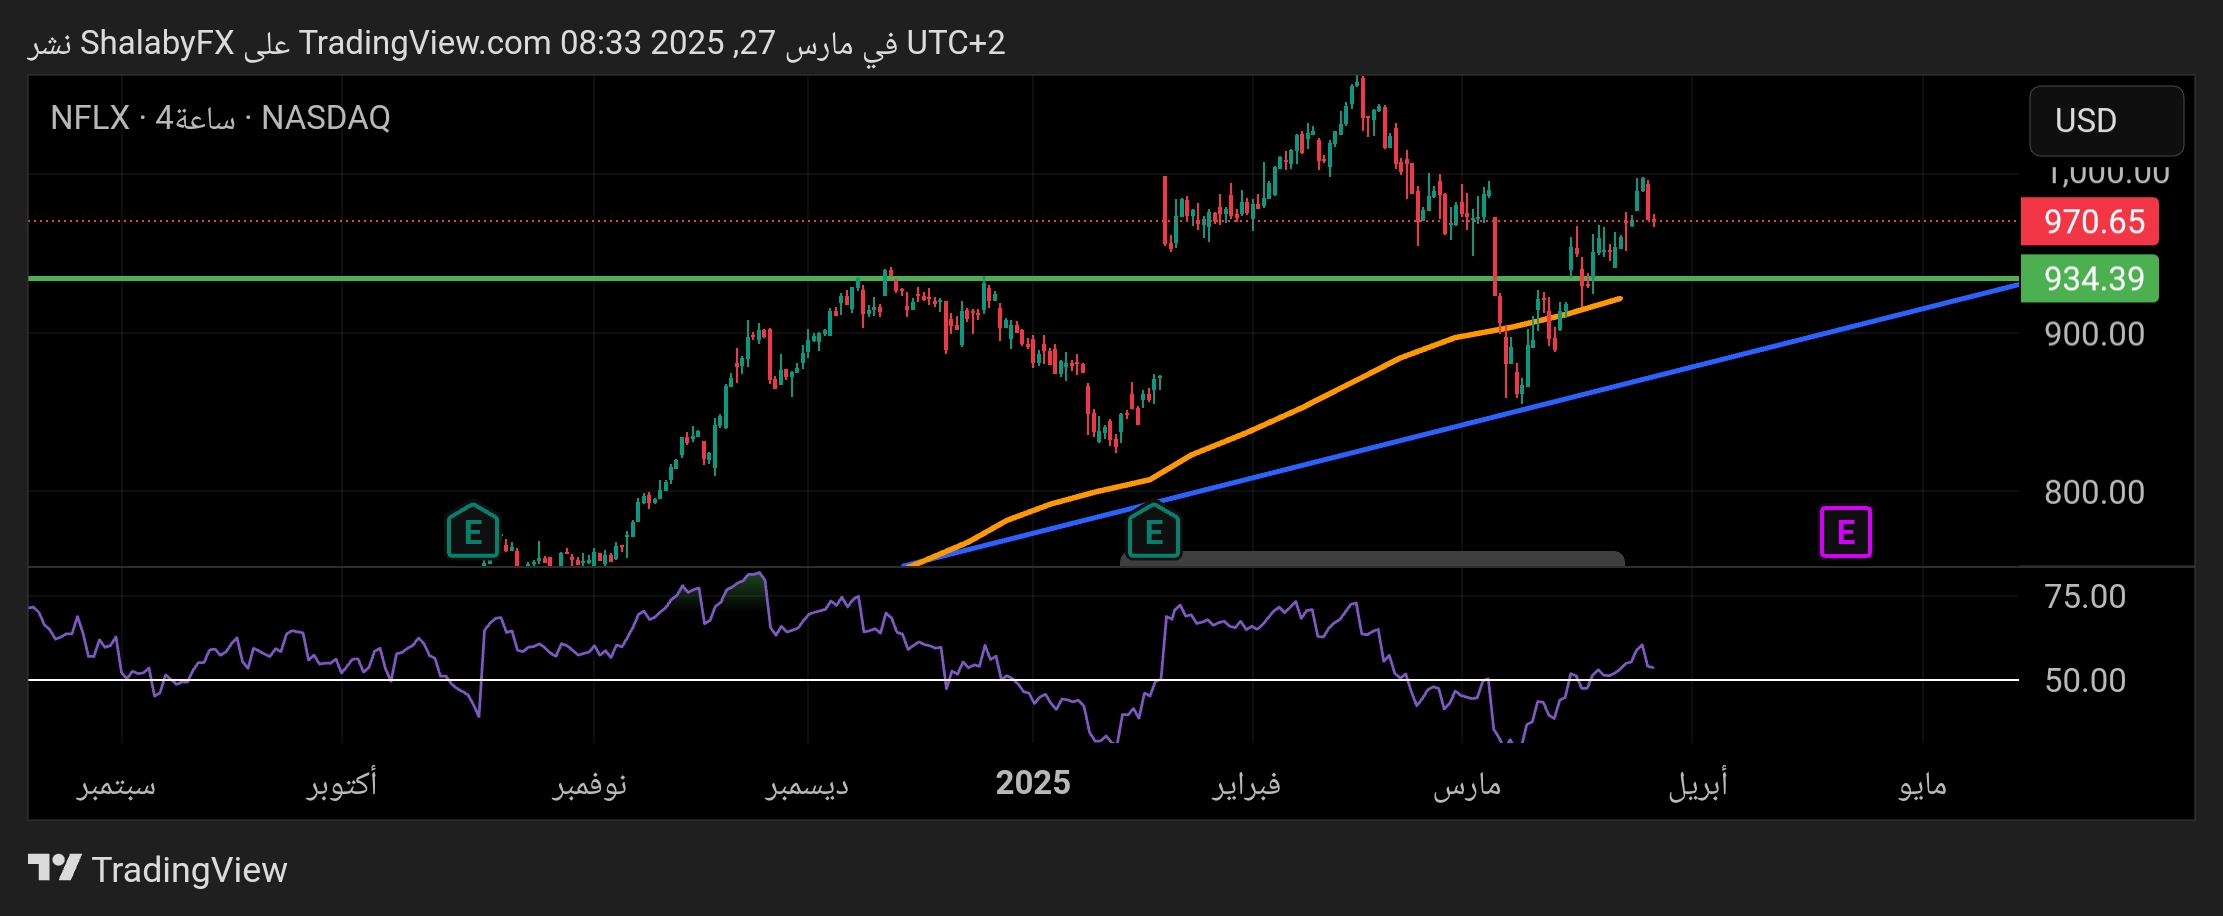Click the 800.00 price axis label
Image resolution: width=2223 pixels, height=916 pixels.
coord(2094,492)
